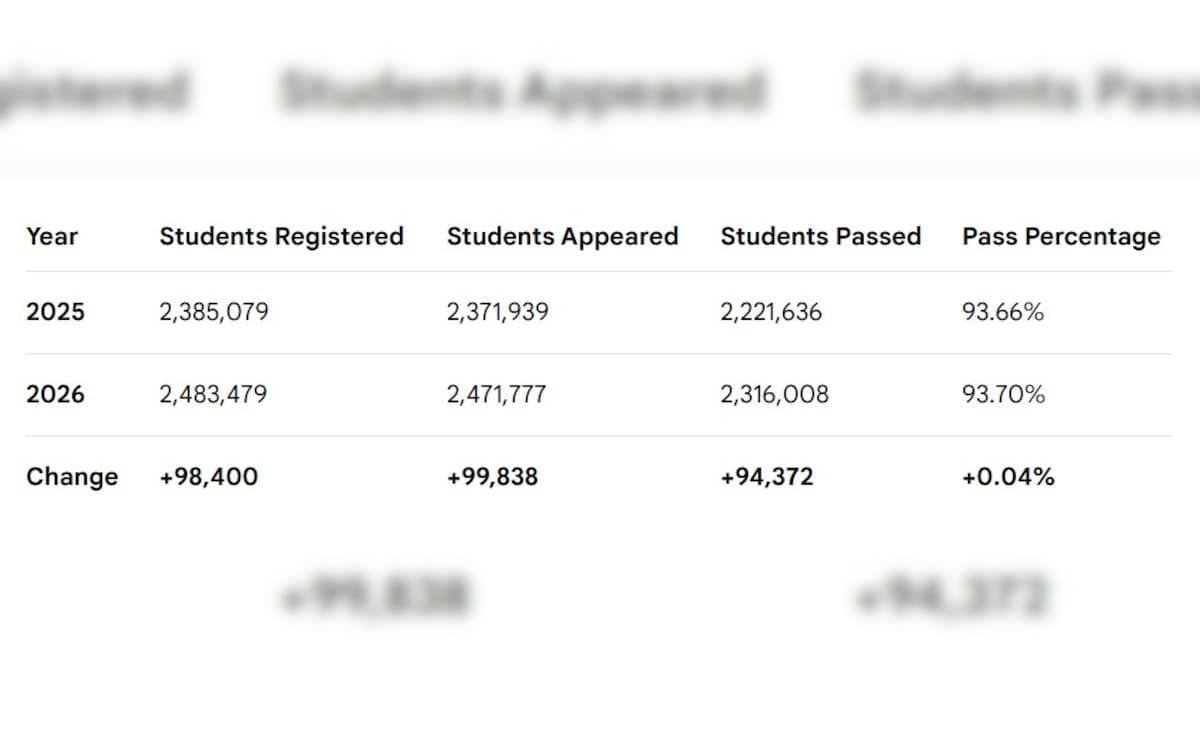The image size is (1200, 738).
Task: Select the 2,385,079 registered value
Action: (214, 312)
